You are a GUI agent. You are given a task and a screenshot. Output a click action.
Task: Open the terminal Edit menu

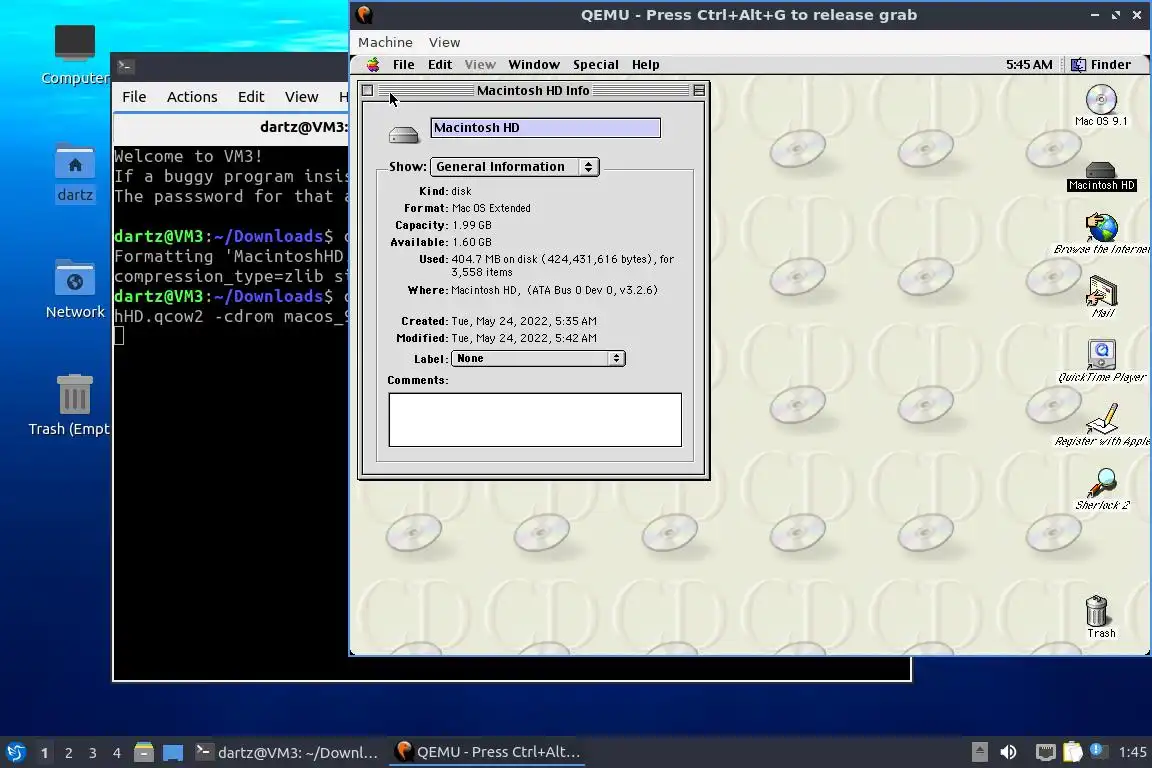click(251, 97)
